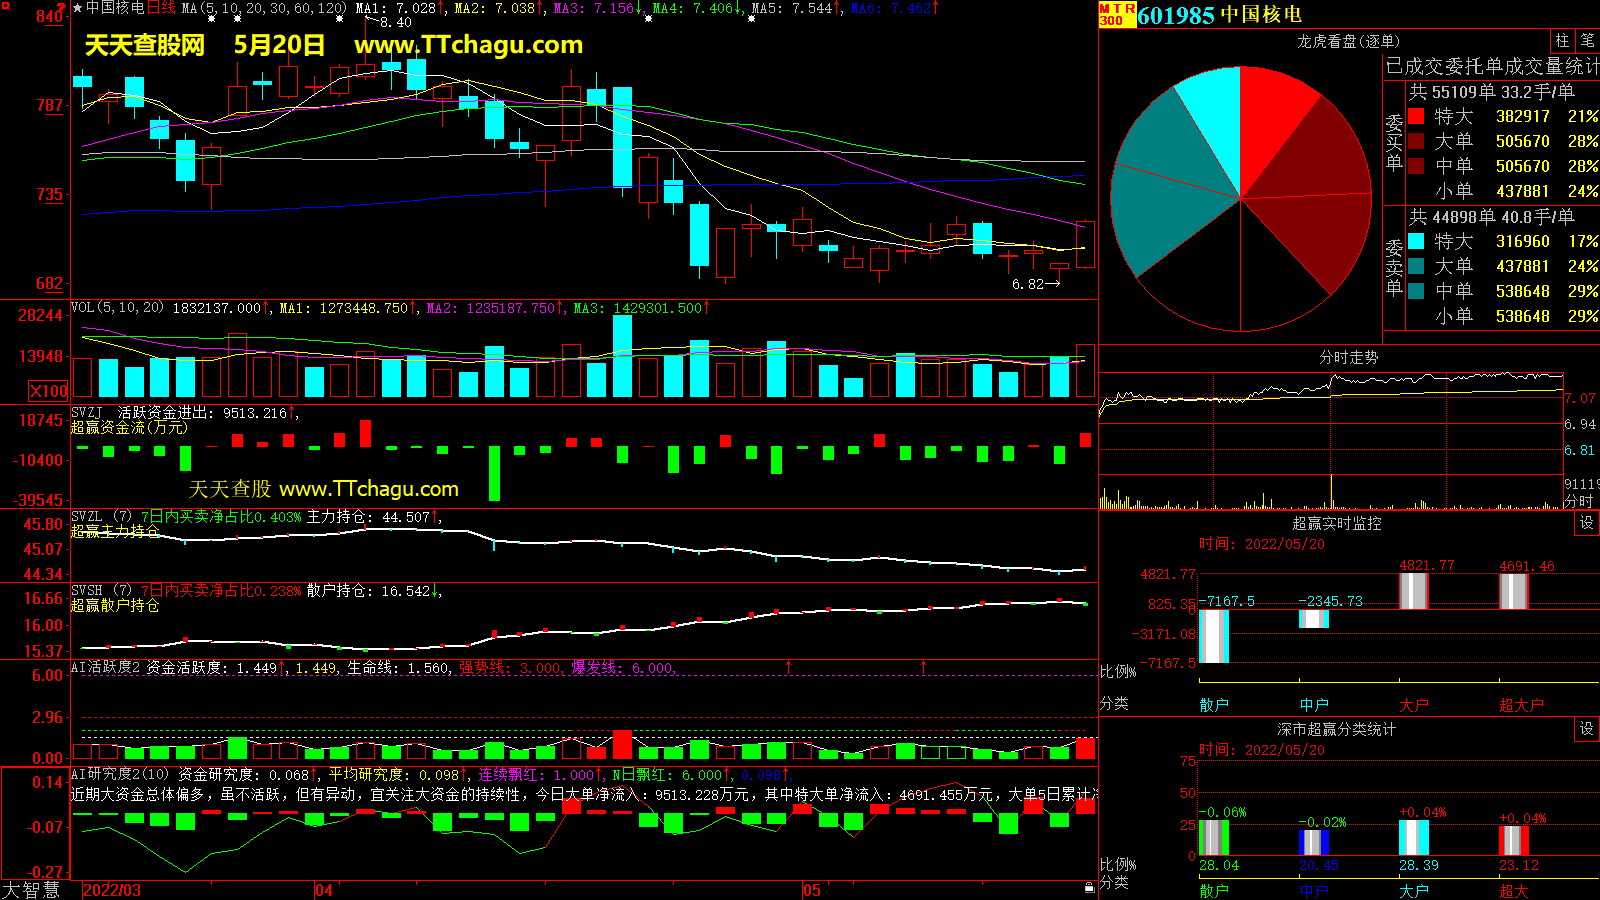Switch to 笔 per-trade view
1600x900 pixels.
tap(1587, 41)
